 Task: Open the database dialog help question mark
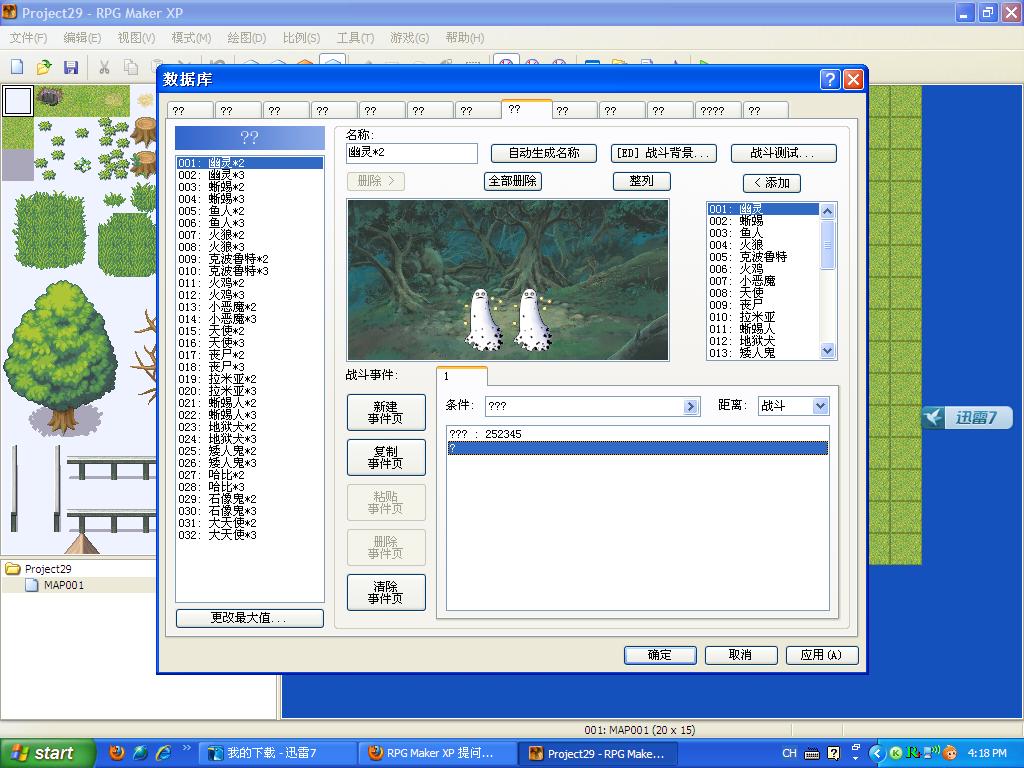pyautogui.click(x=829, y=80)
